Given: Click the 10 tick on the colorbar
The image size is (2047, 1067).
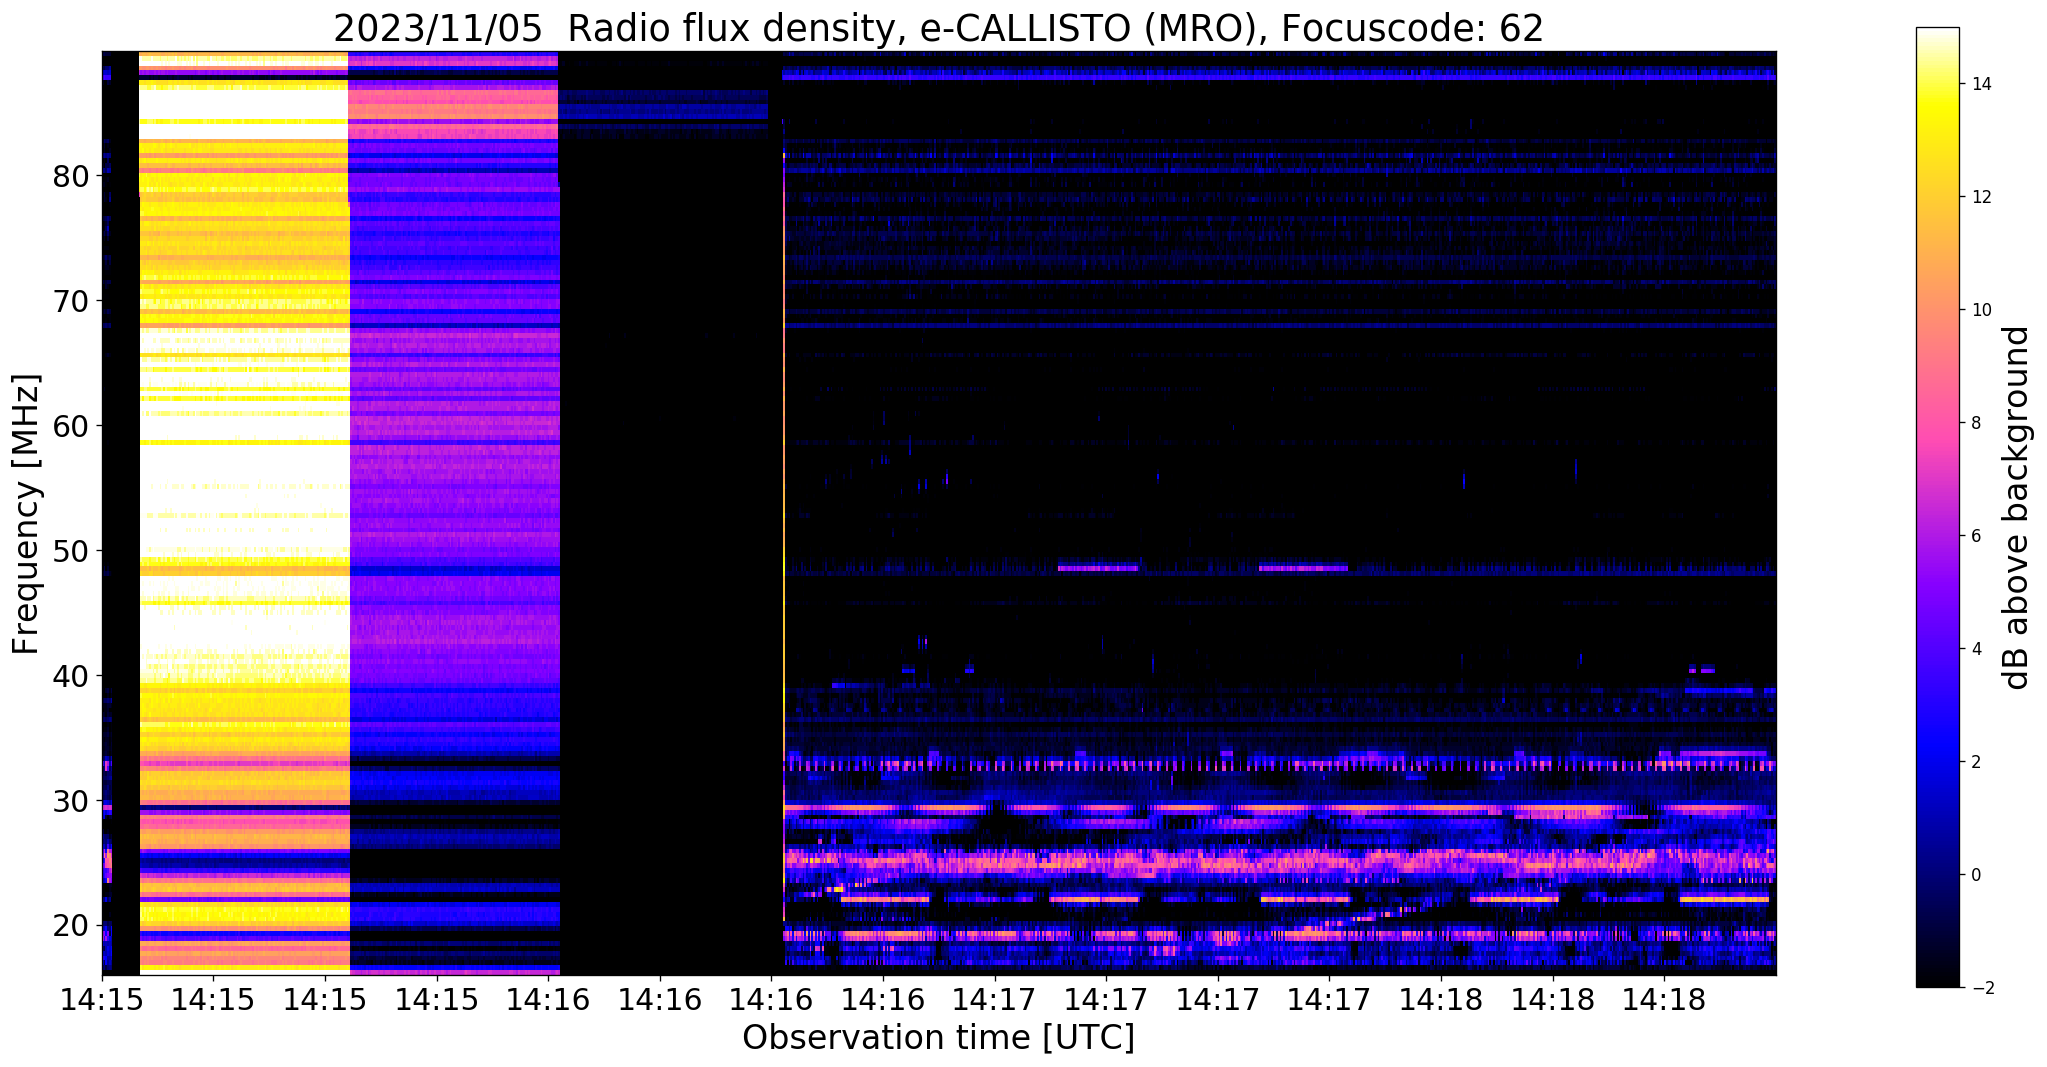Looking at the screenshot, I should 1980,310.
